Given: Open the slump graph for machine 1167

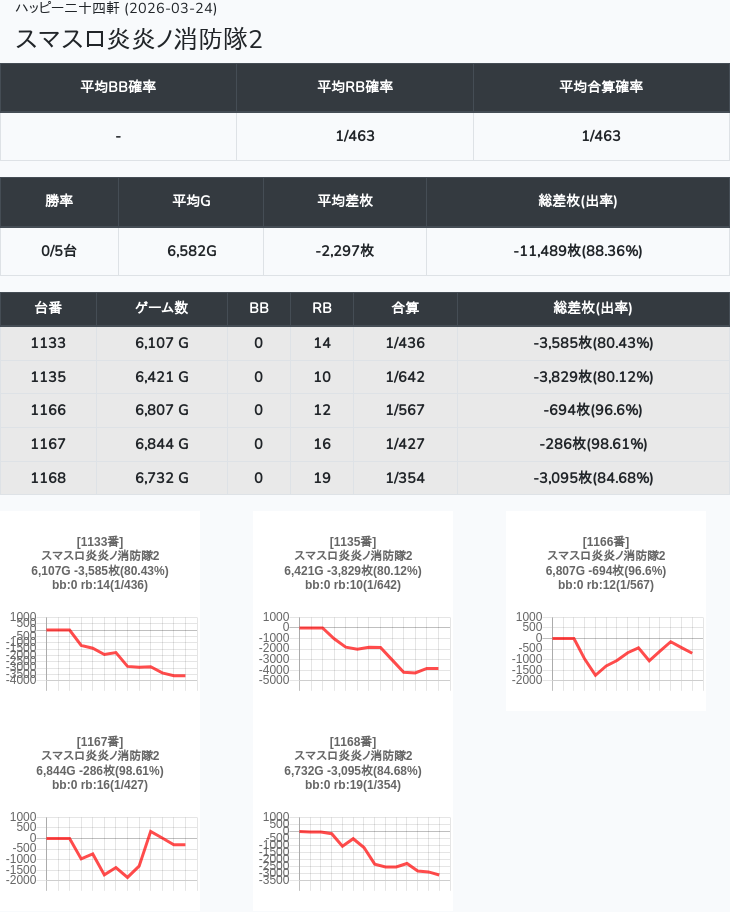Looking at the screenshot, I should click(x=100, y=848).
